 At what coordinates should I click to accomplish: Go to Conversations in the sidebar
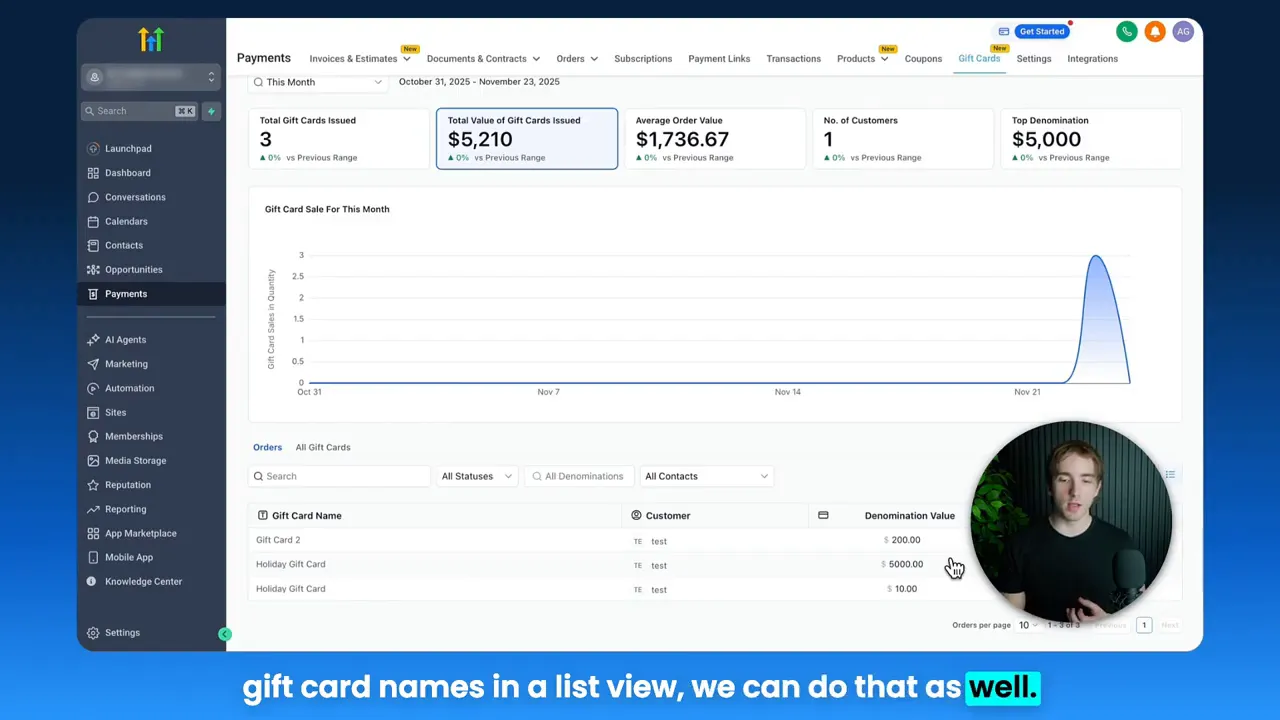pos(135,197)
